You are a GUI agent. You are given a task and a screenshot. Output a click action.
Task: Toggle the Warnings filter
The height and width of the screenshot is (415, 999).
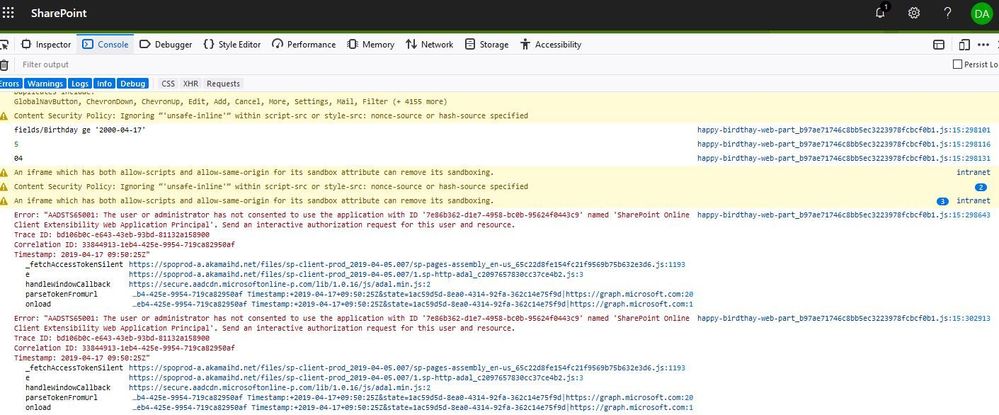45,84
